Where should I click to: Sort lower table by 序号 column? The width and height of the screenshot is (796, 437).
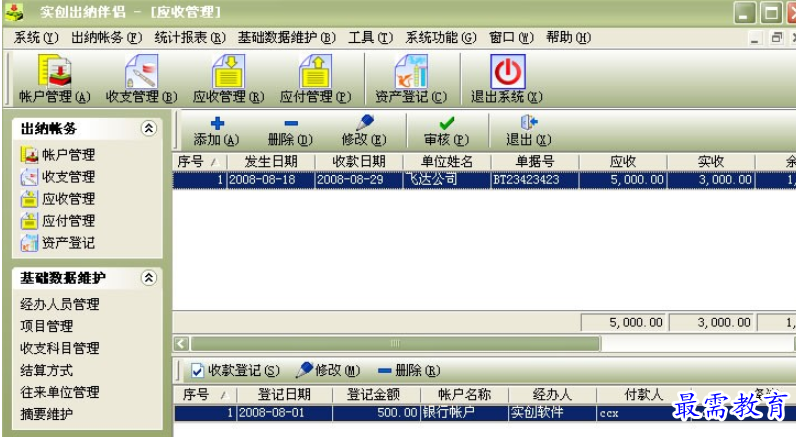coord(206,394)
